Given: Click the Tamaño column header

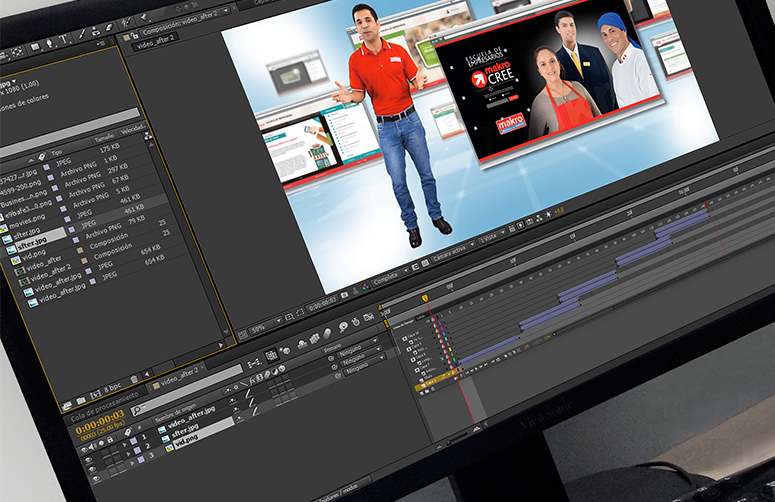Looking at the screenshot, I should pos(105,136).
